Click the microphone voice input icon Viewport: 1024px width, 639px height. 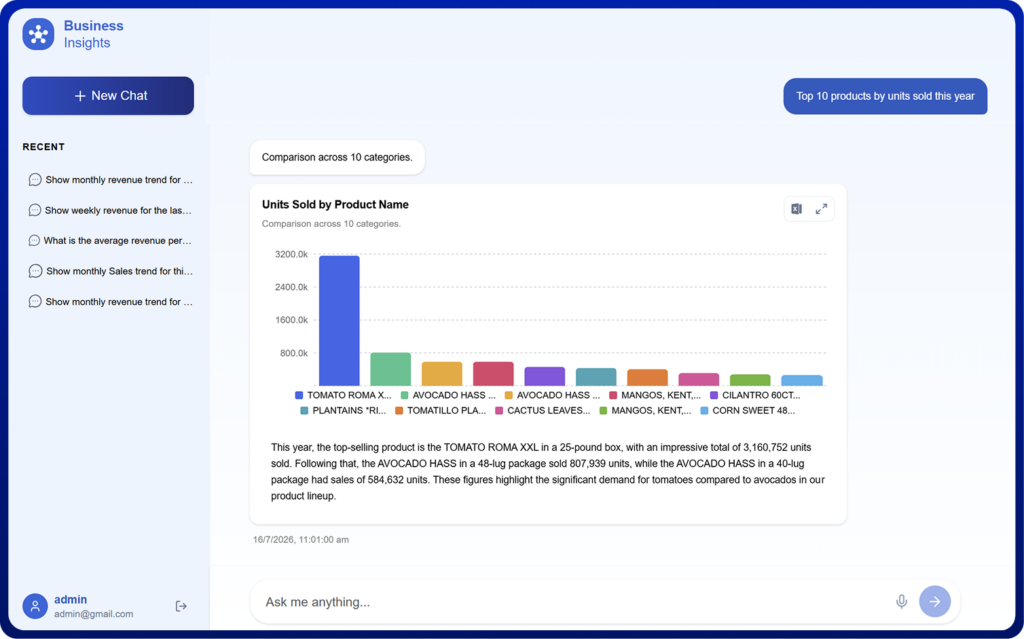[901, 601]
